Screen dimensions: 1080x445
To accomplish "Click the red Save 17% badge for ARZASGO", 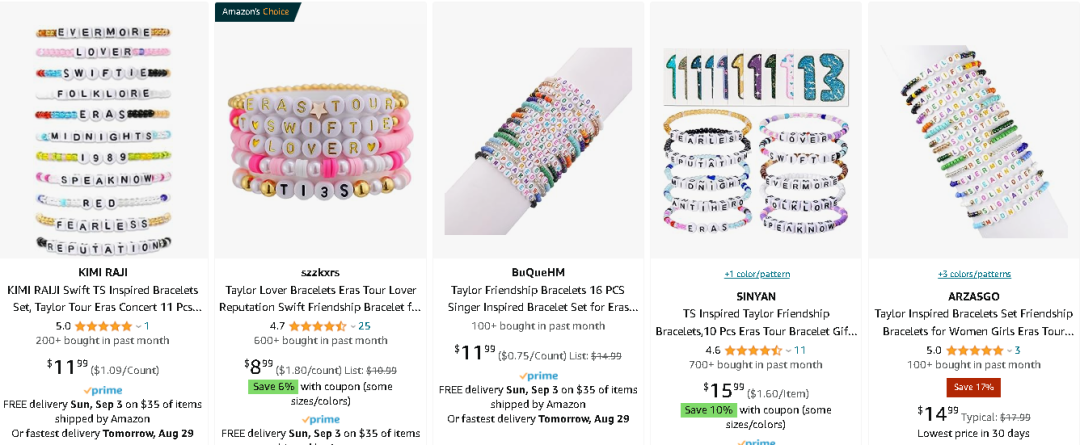I will pyautogui.click(x=973, y=387).
